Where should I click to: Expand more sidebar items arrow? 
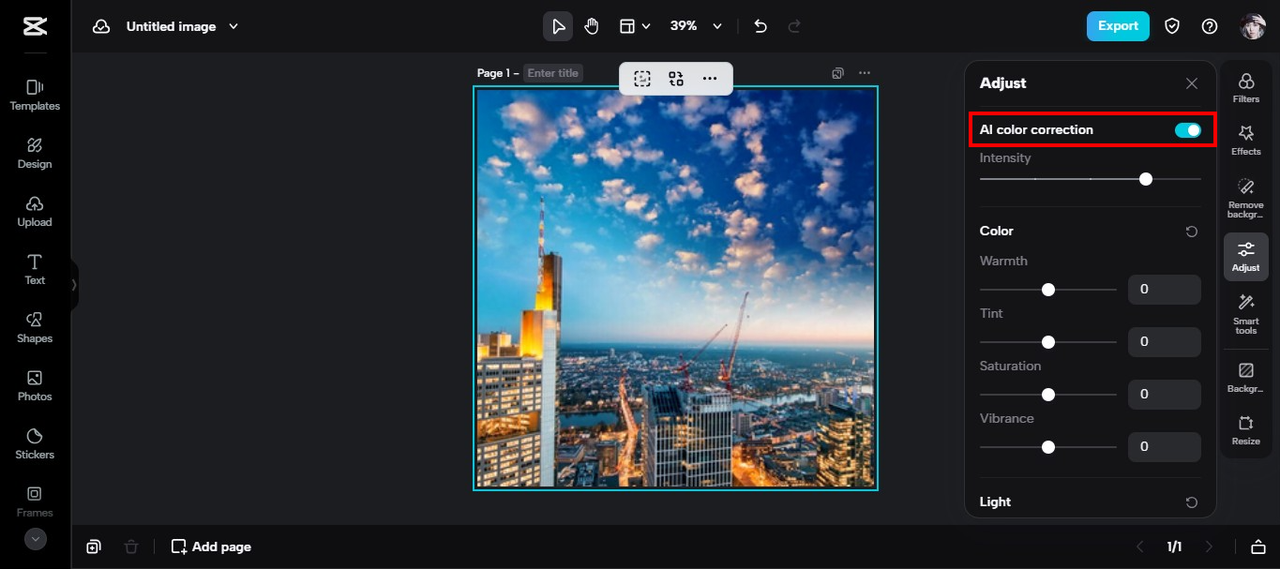pos(35,539)
